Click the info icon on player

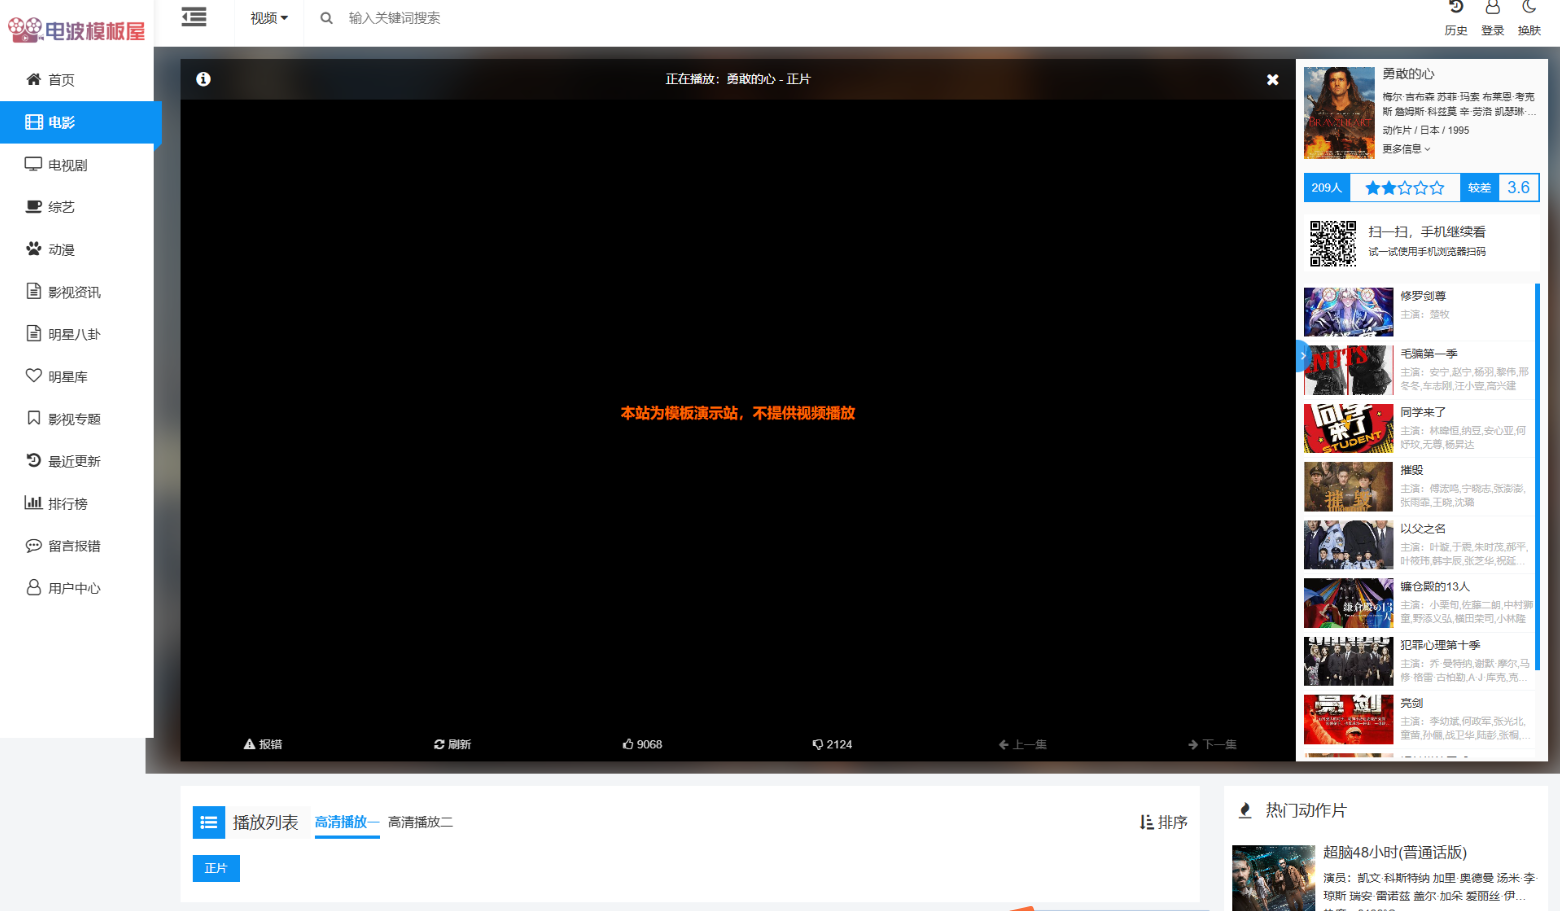point(204,79)
